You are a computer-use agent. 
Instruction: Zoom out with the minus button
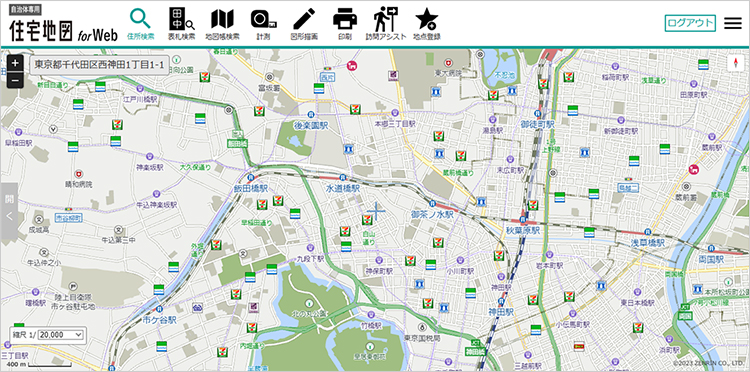[15, 80]
